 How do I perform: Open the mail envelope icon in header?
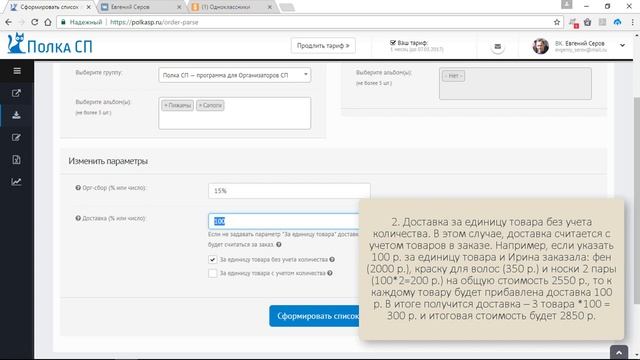pyautogui.click(x=498, y=47)
